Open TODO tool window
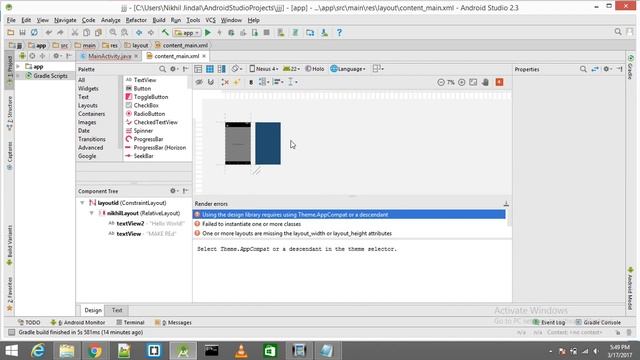Image resolution: width=640 pixels, height=360 pixels. [29, 322]
